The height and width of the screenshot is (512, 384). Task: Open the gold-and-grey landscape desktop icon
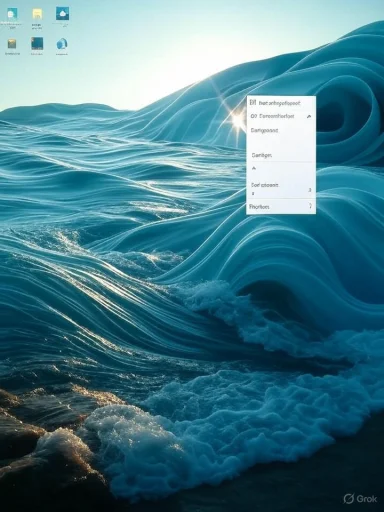tap(12, 44)
